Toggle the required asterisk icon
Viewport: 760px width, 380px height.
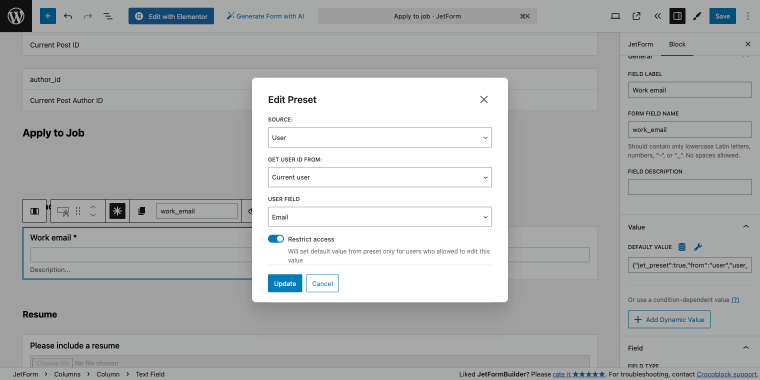pos(117,211)
